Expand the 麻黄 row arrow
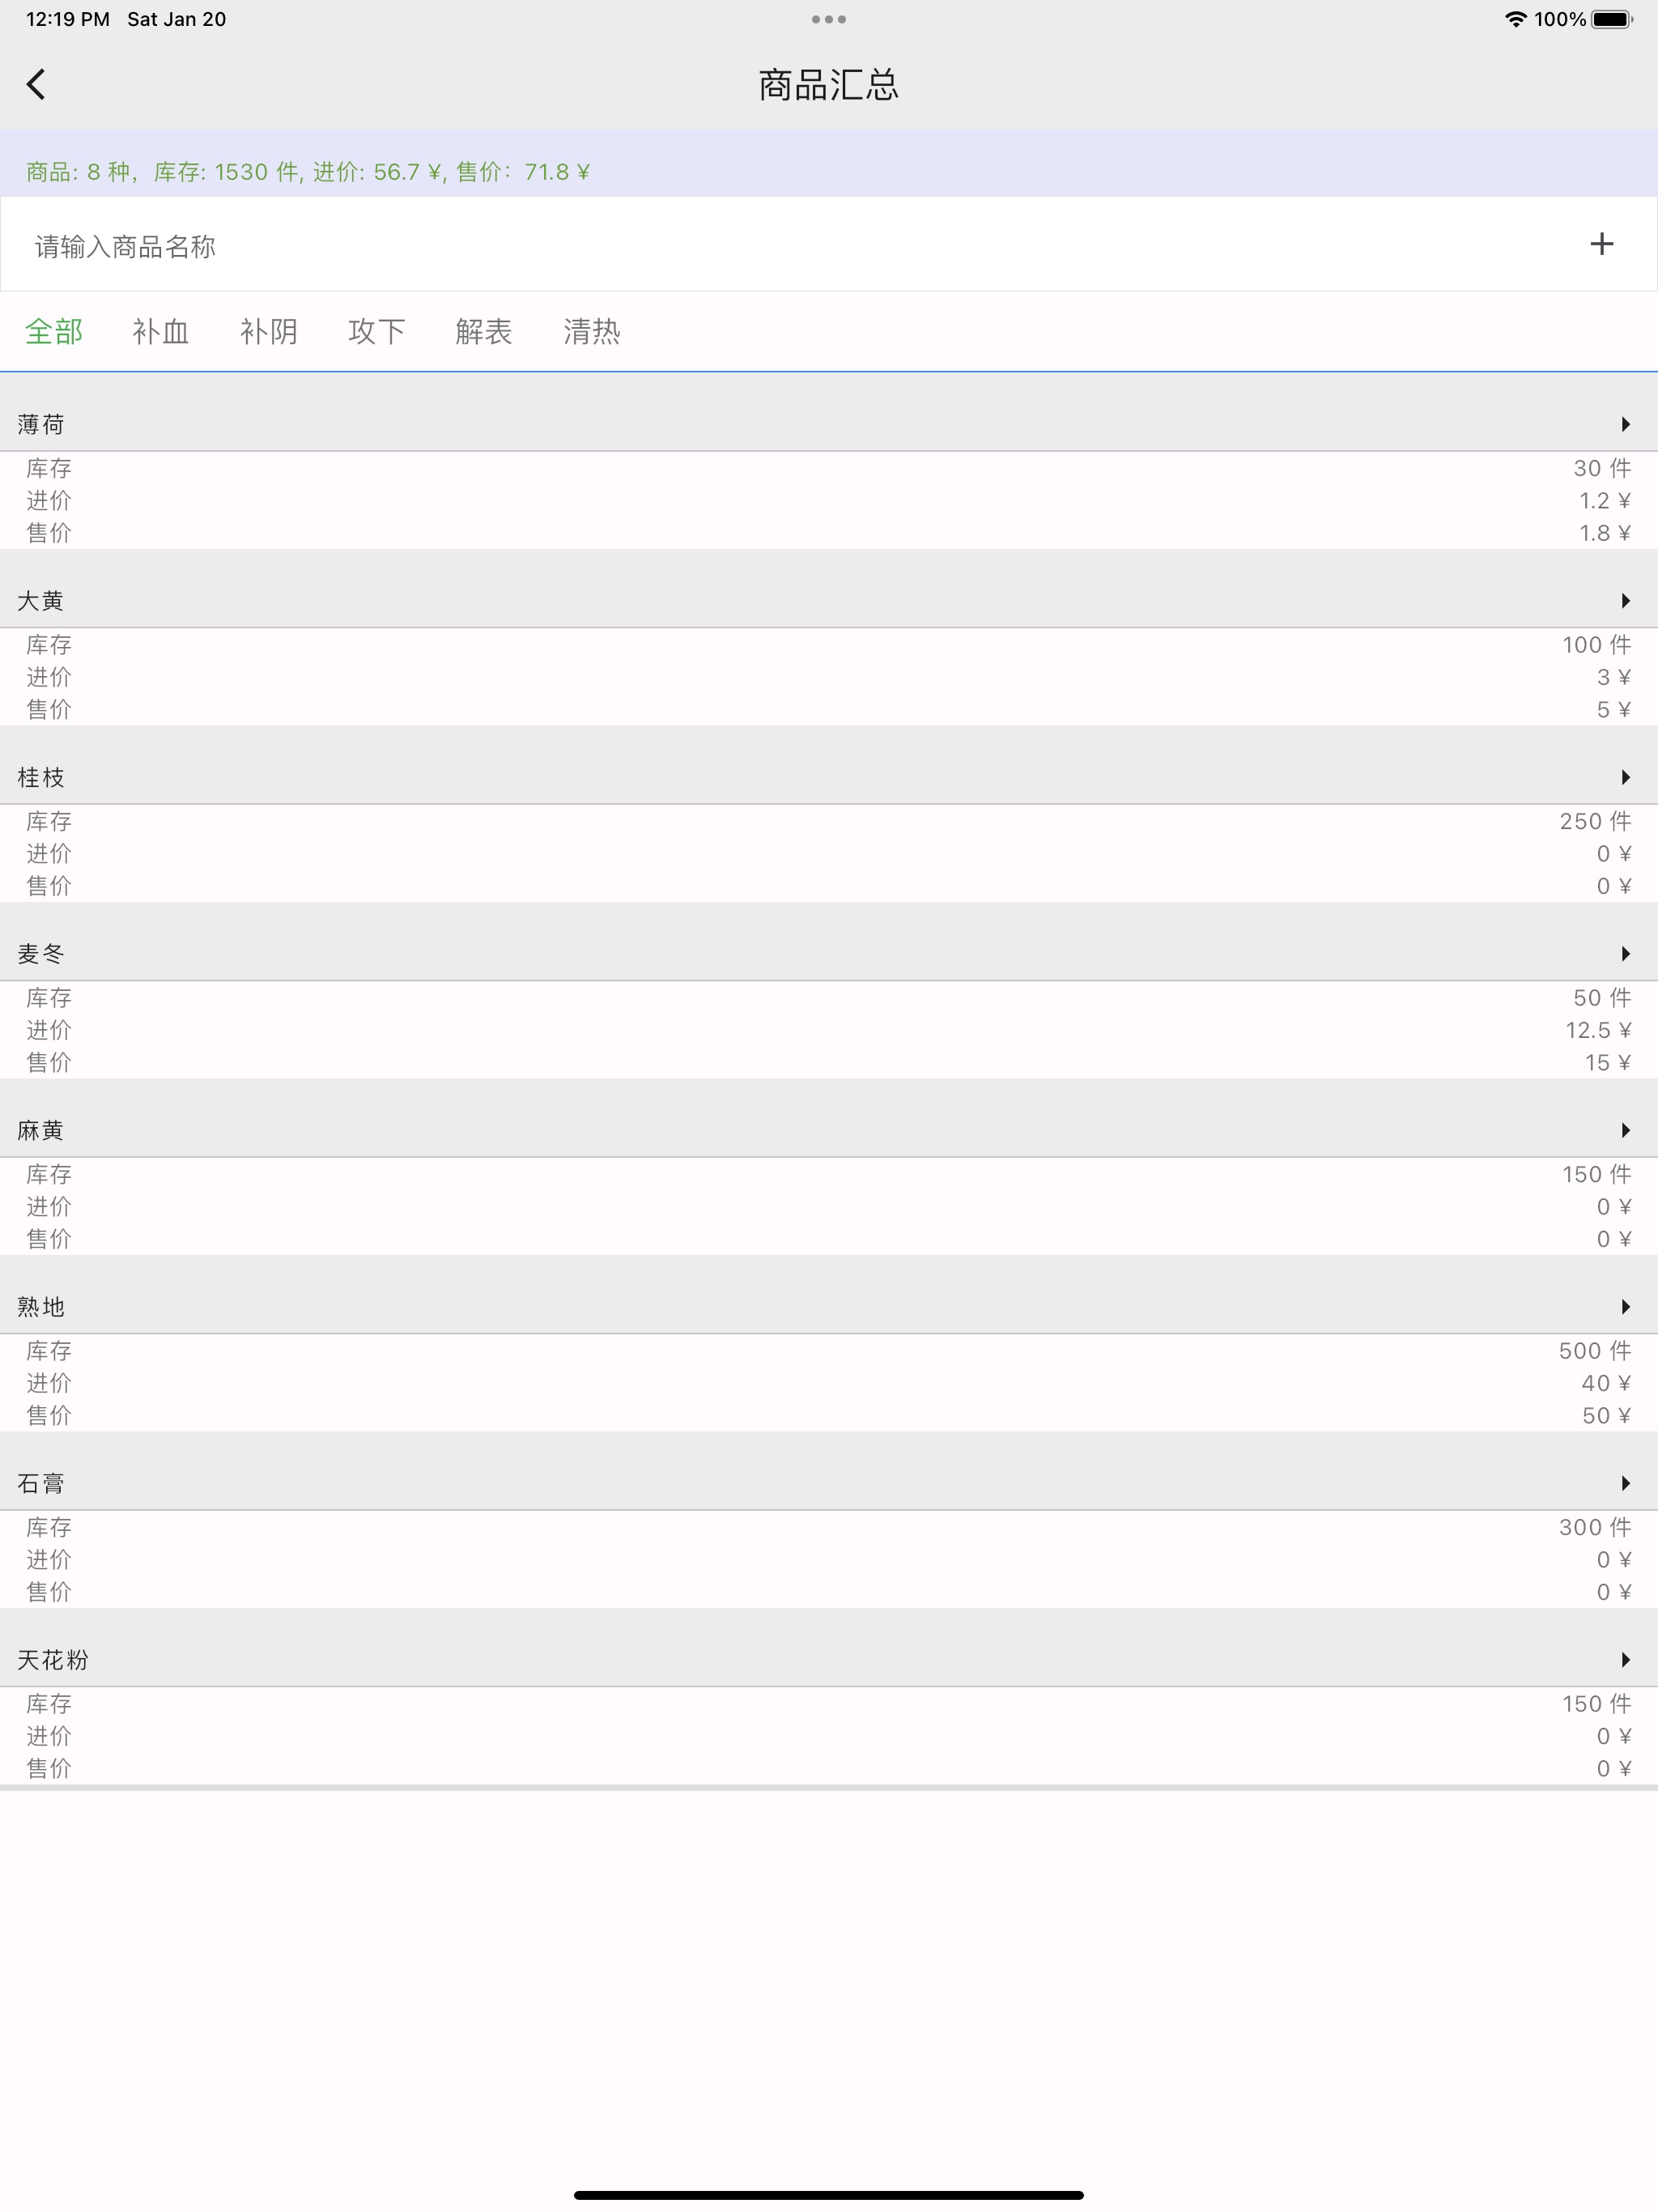 1626,1130
